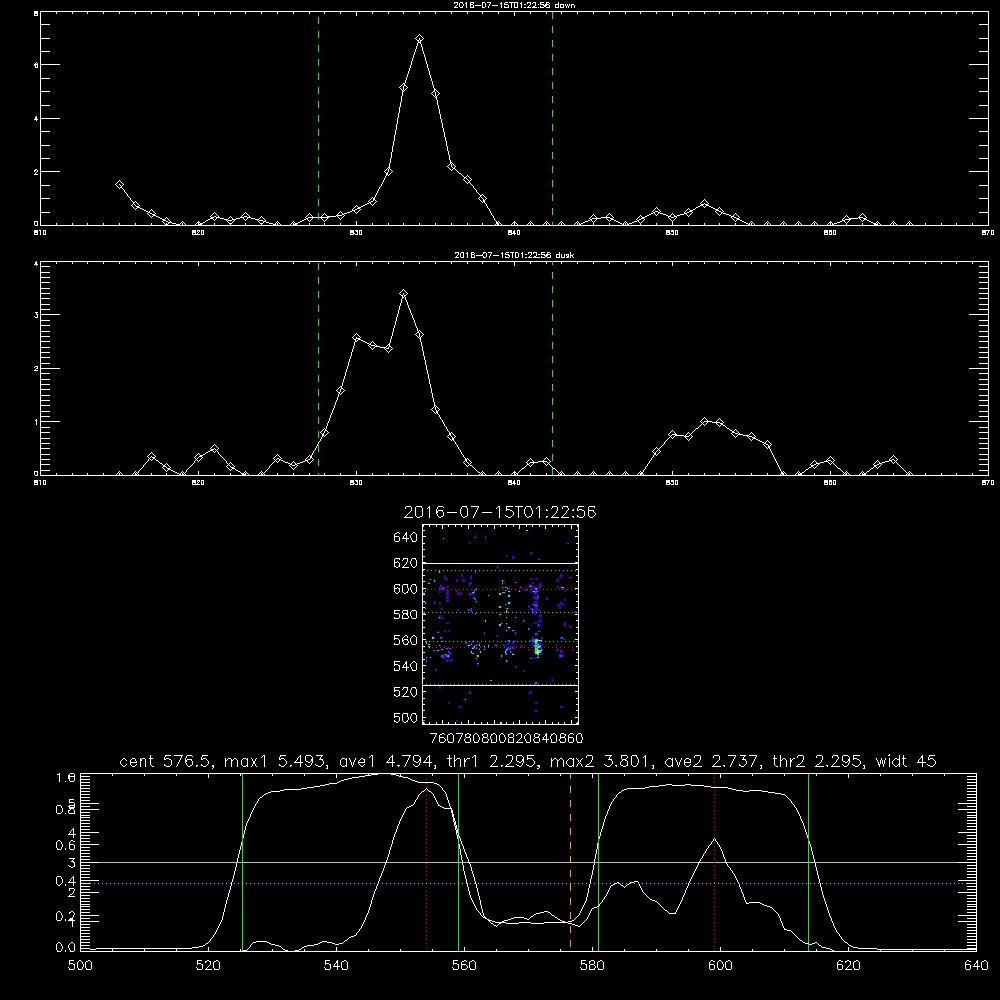
Task: Select red dotted line near 554 in bottom plot
Action: (x=426, y=862)
